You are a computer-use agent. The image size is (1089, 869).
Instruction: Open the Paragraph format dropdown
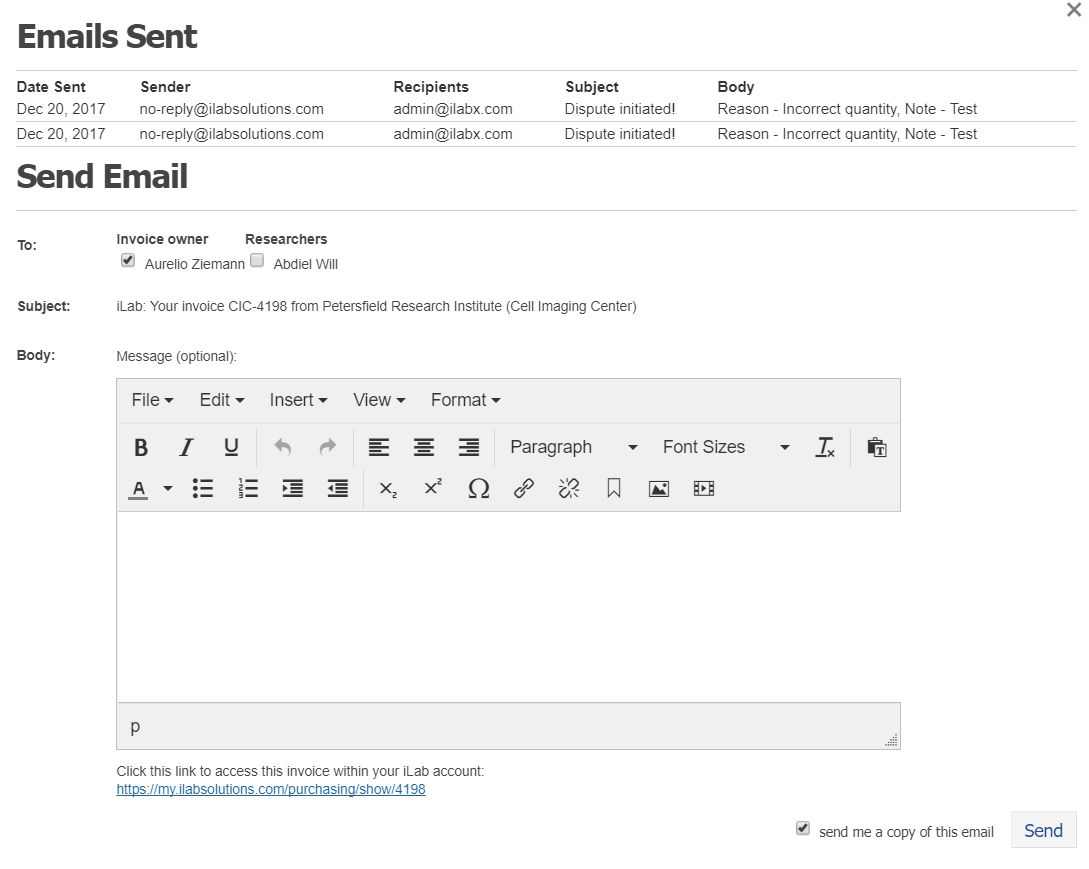[x=573, y=447]
